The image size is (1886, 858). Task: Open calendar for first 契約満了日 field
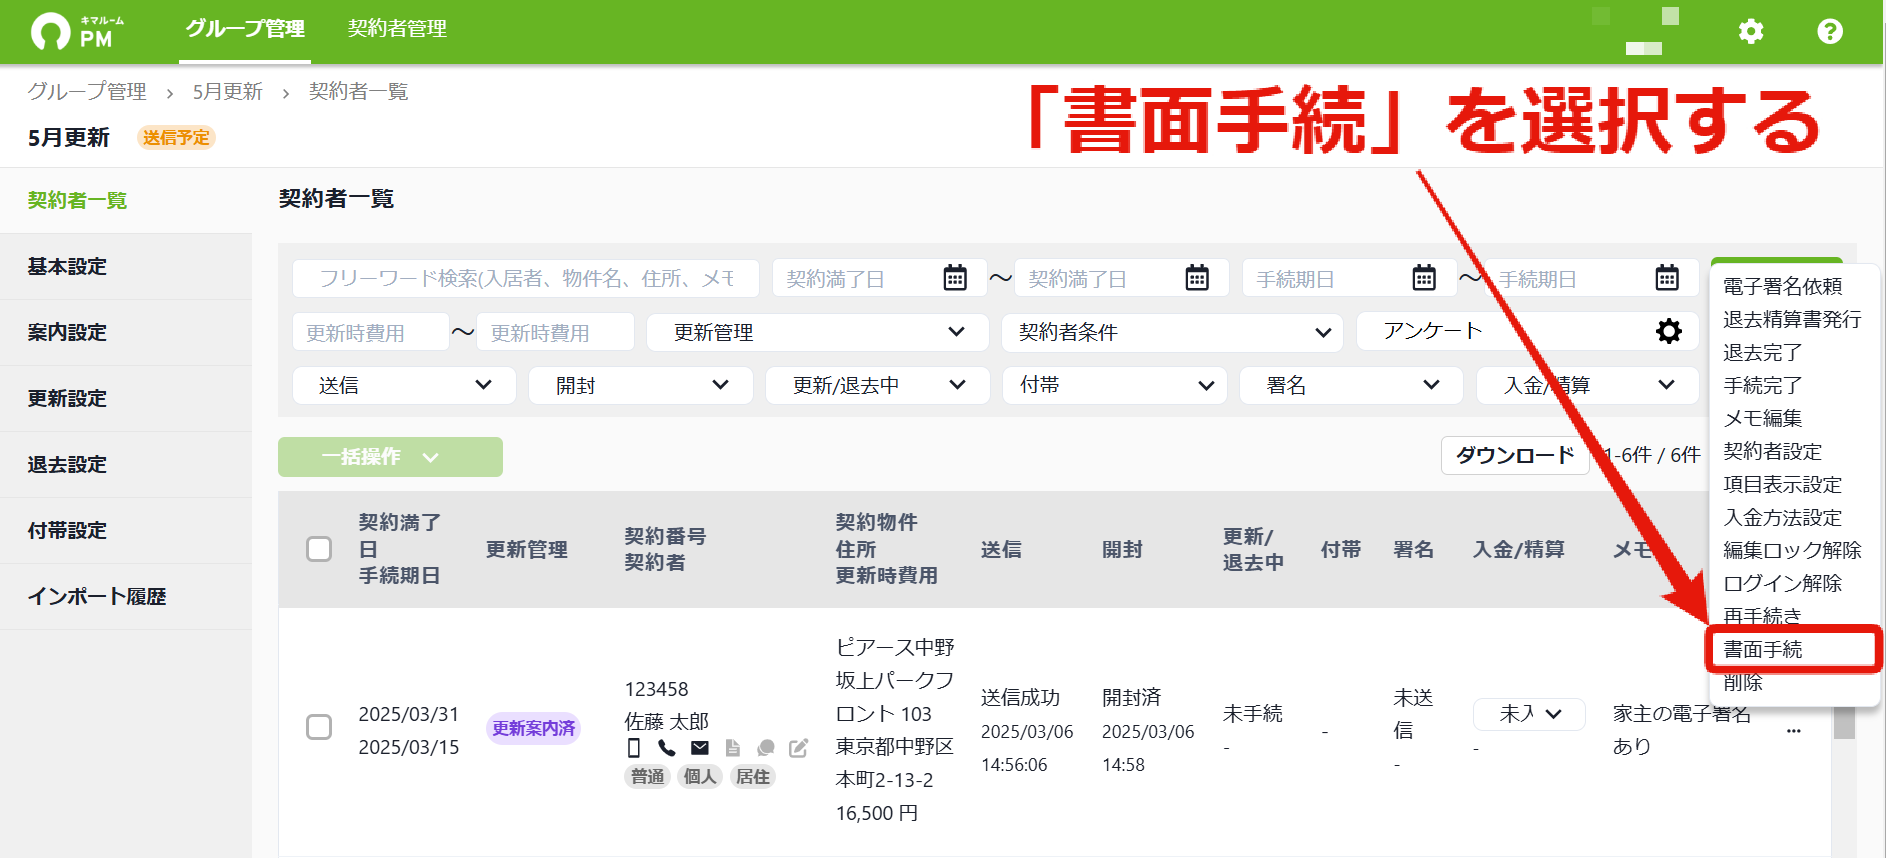[x=955, y=278]
